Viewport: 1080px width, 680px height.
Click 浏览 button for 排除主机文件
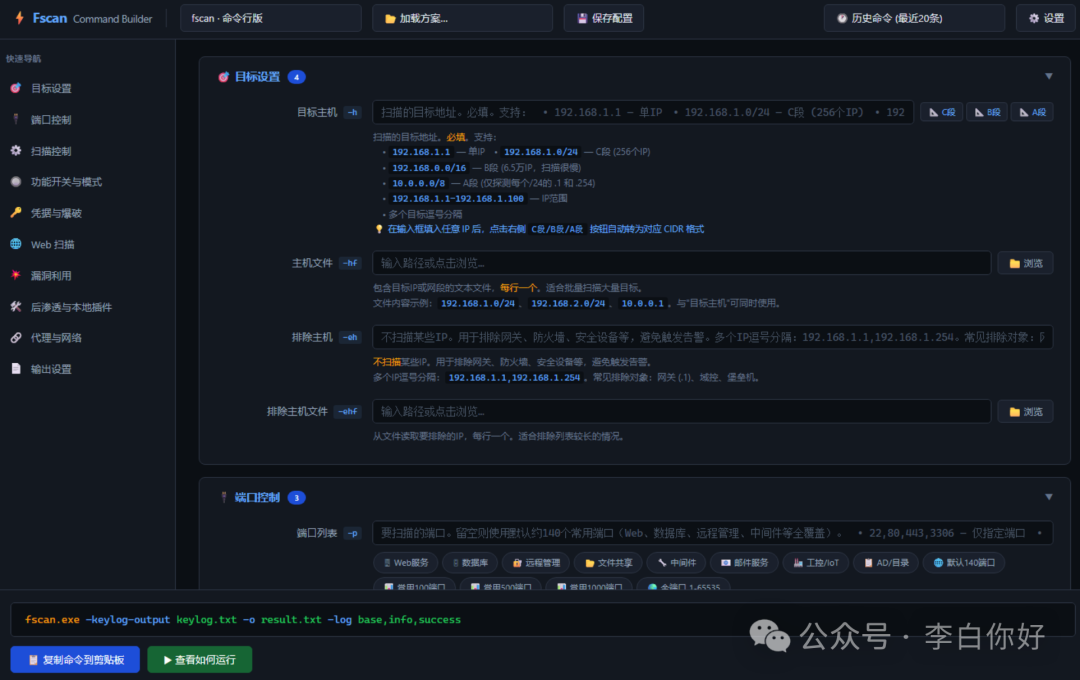1026,411
